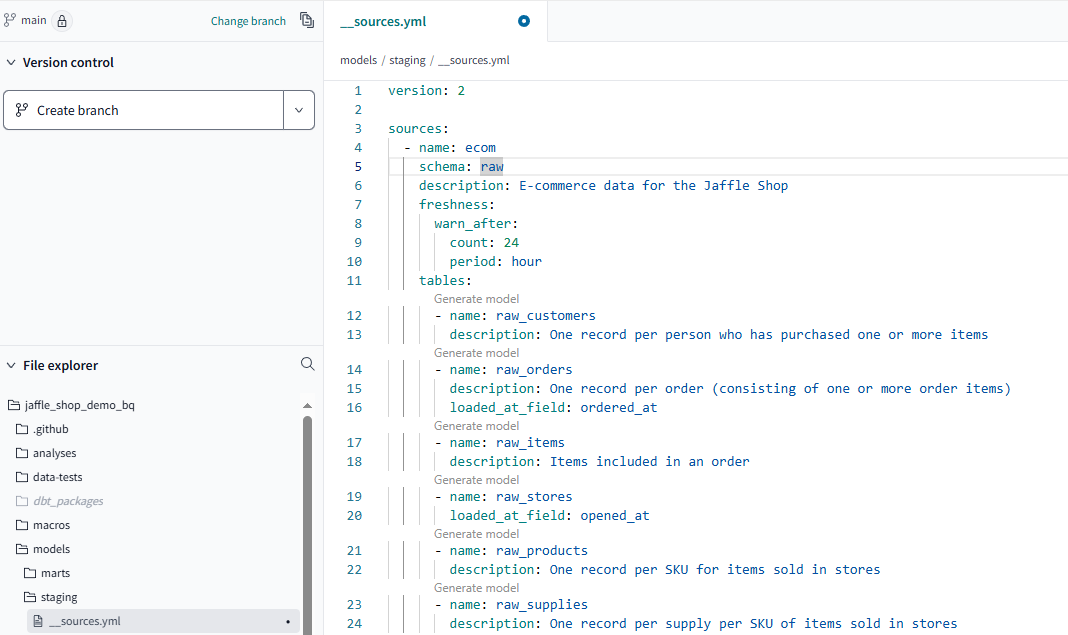This screenshot has height=635, width=1068.
Task: Click the jaffle_shop_demo_bq project folder icon
Action: 13,404
